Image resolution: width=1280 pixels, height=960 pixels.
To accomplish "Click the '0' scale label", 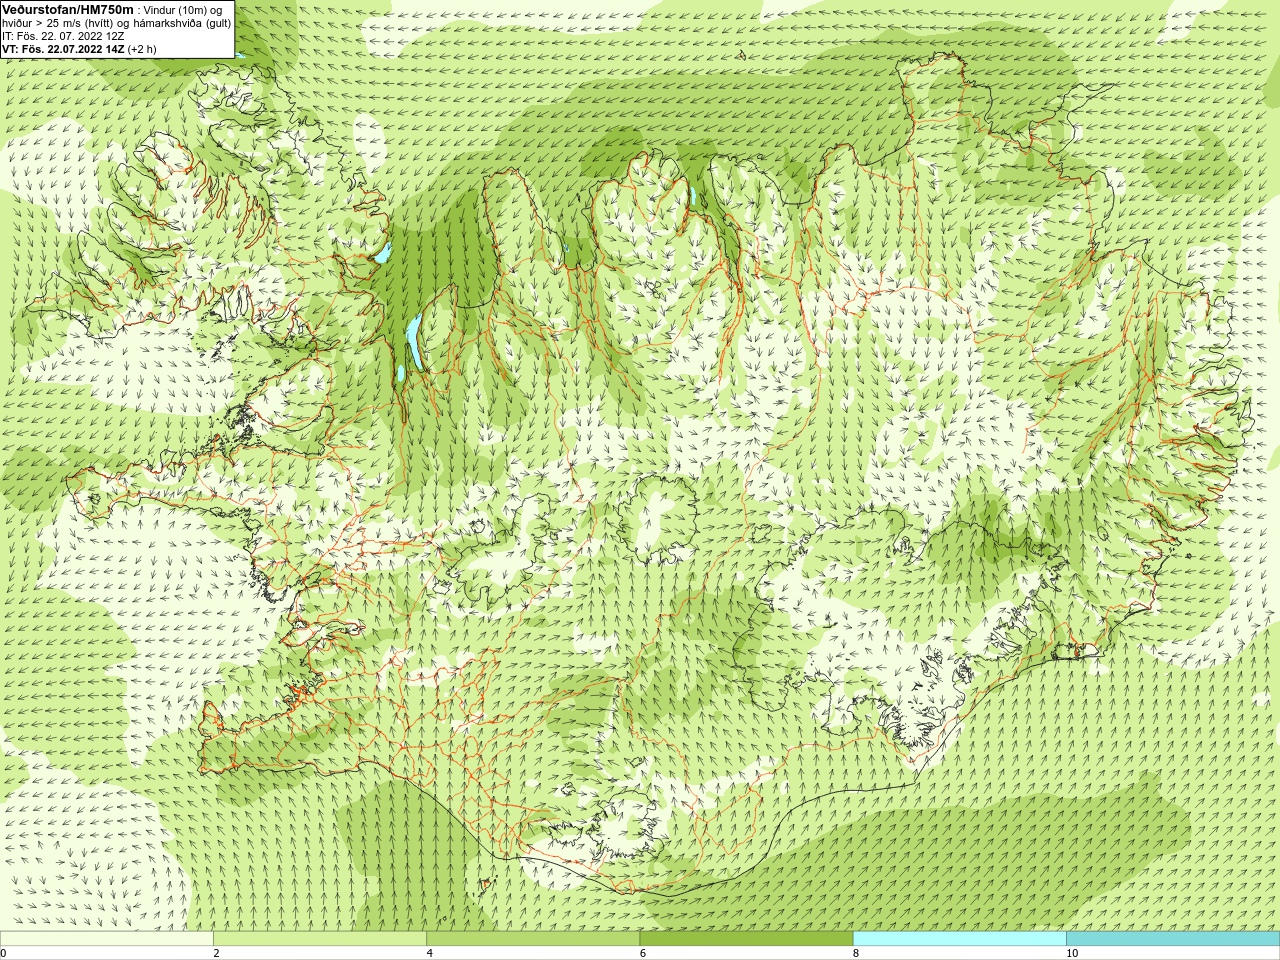I will click(4, 953).
